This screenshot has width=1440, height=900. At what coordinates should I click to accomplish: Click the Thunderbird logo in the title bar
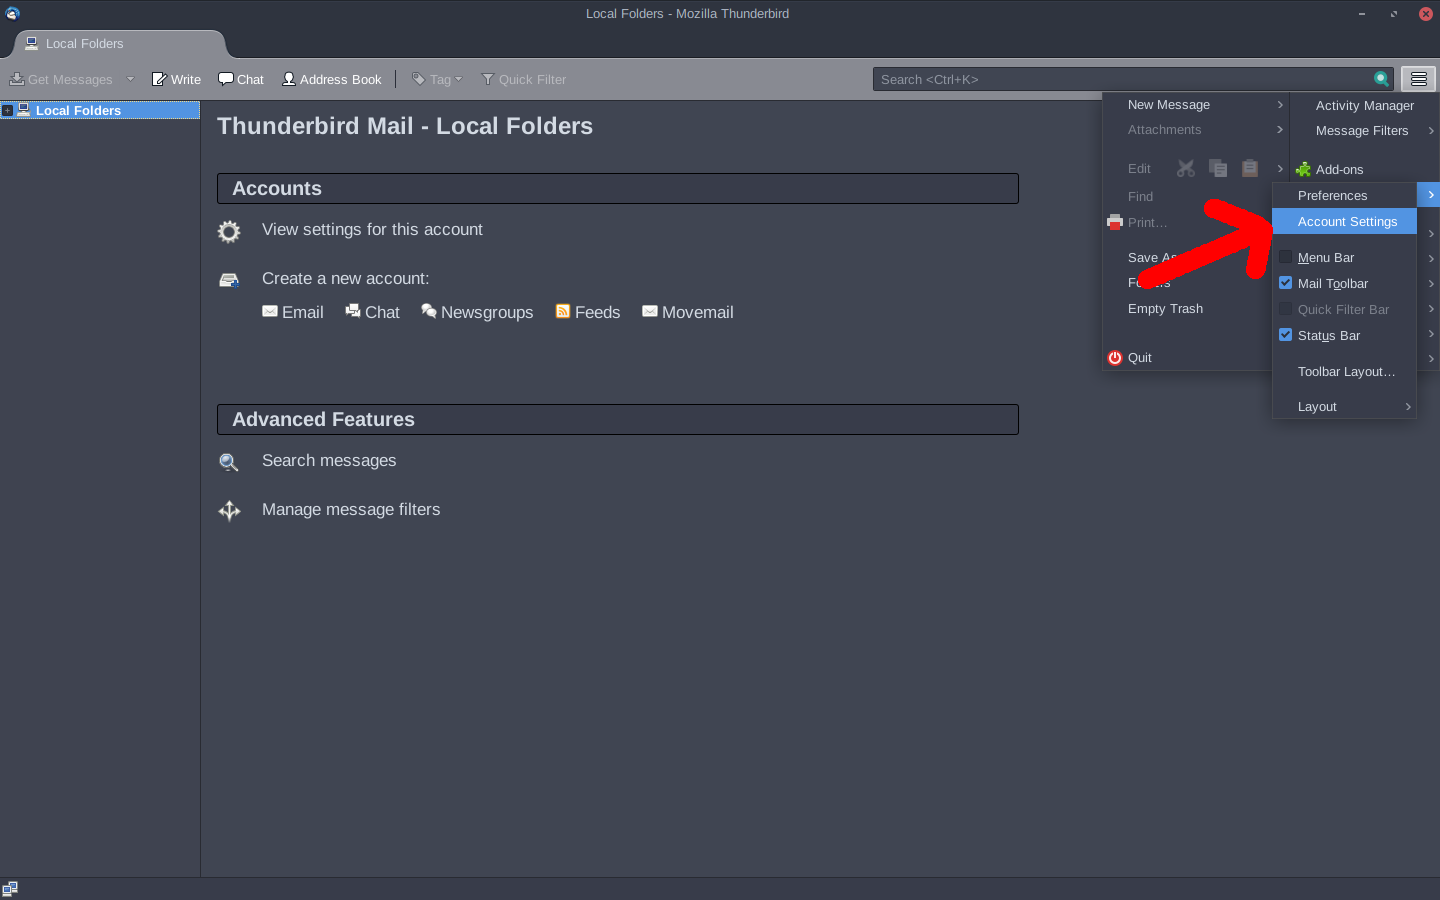click(x=12, y=14)
